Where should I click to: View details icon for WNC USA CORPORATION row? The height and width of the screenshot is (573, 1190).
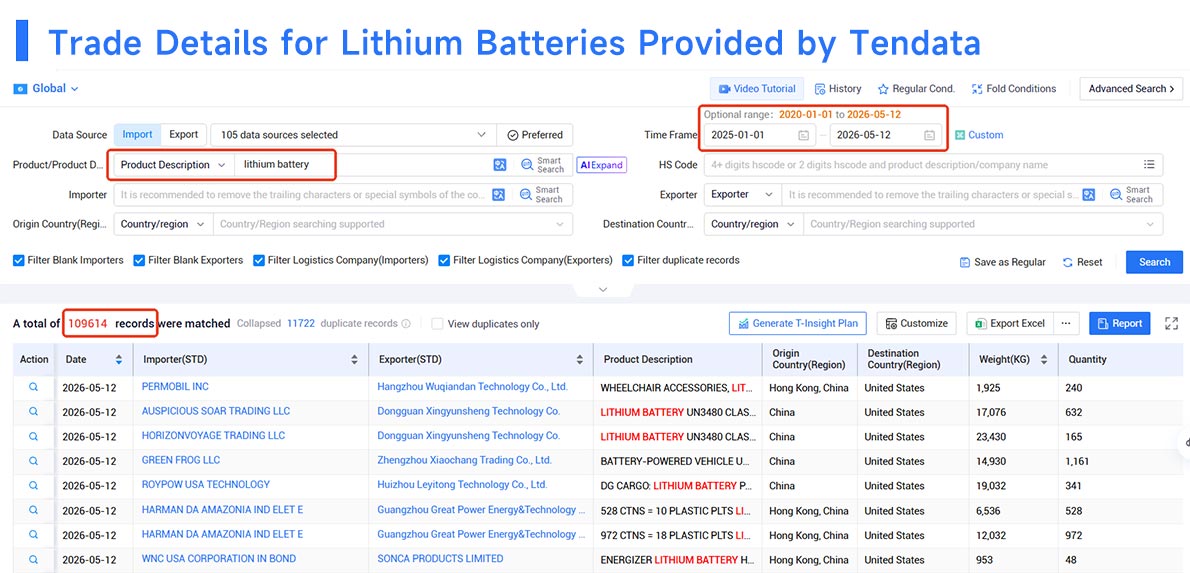pos(33,559)
